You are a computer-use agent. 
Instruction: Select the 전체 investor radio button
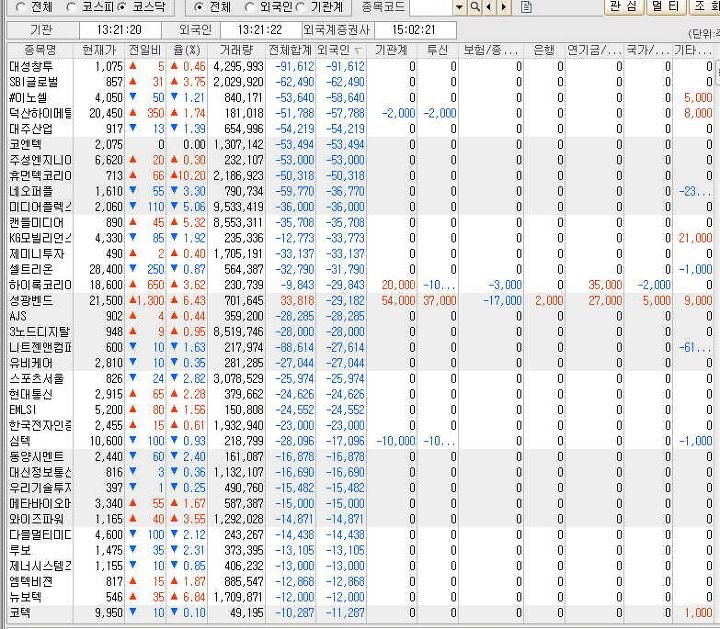(198, 7)
